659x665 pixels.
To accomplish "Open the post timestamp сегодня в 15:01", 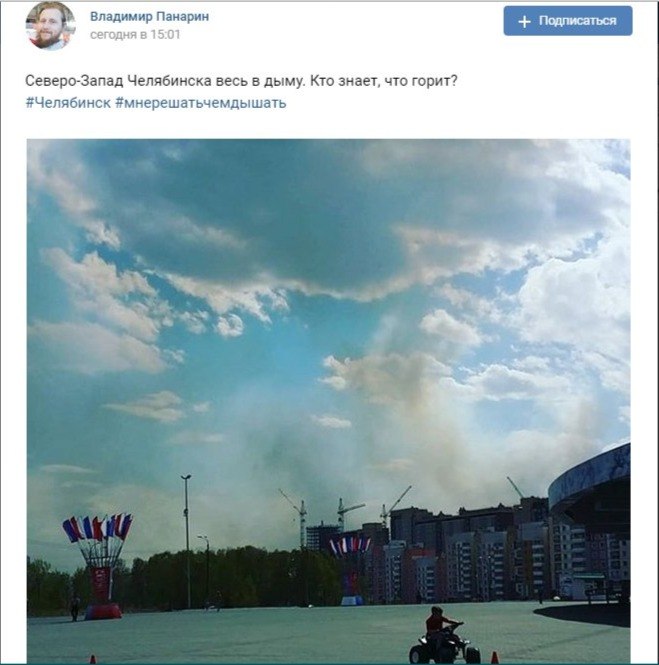I will 135,34.
